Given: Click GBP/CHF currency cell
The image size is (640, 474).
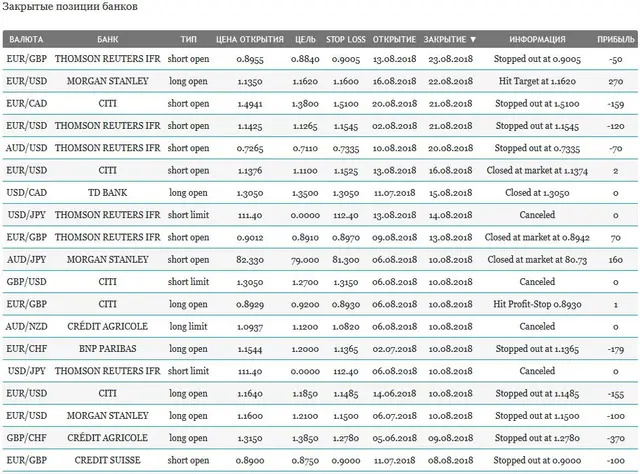Looking at the screenshot, I should [x=27, y=438].
